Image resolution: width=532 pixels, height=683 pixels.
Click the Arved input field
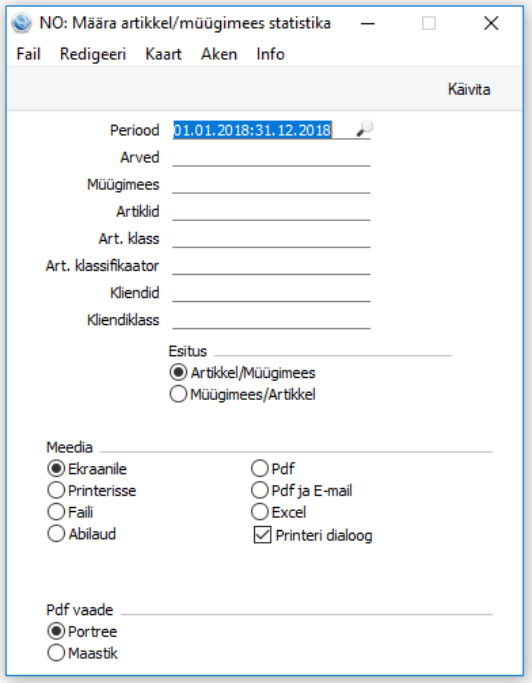(x=271, y=157)
